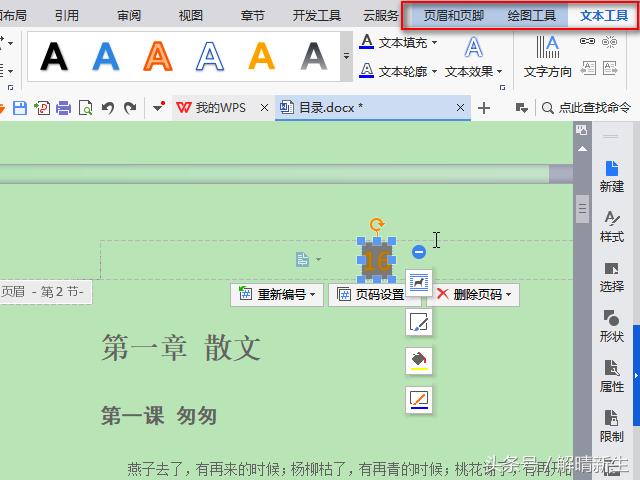The height and width of the screenshot is (480, 640).
Task: Open the 限制 sidebar panel
Action: (x=611, y=426)
